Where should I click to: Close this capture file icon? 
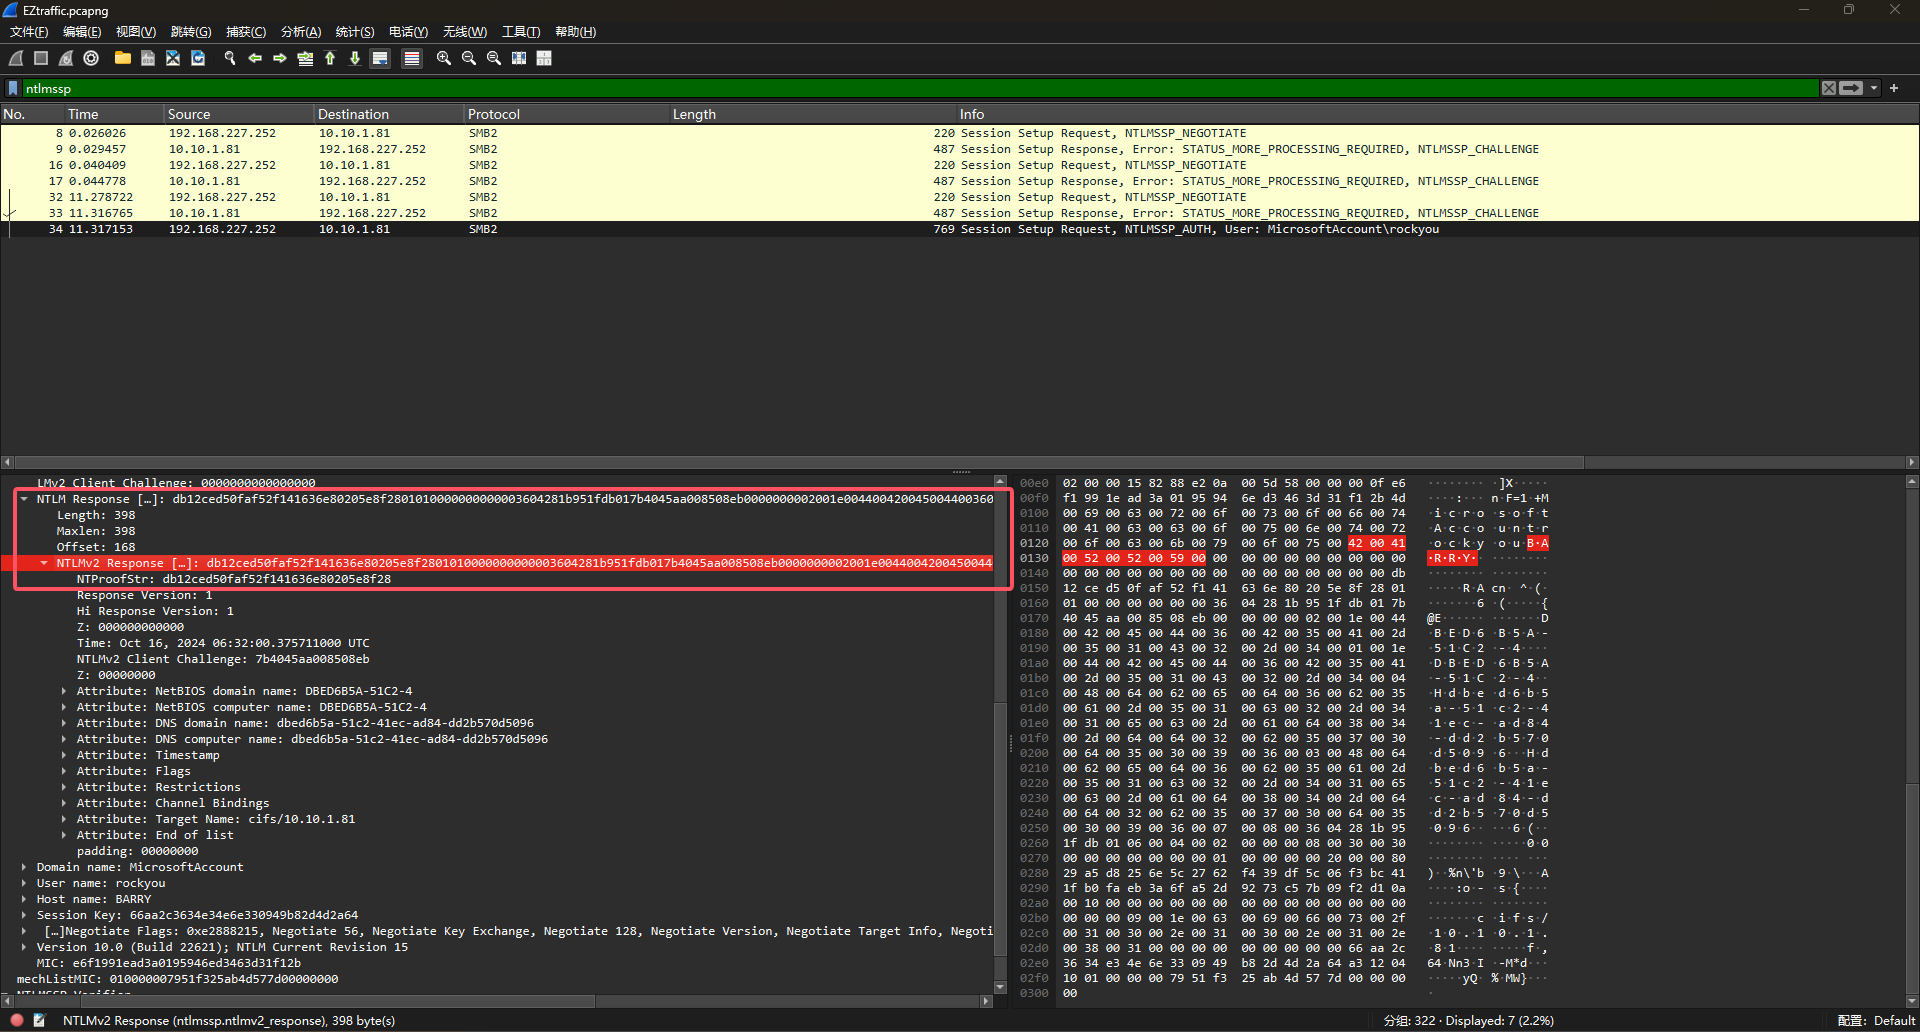tap(173, 58)
